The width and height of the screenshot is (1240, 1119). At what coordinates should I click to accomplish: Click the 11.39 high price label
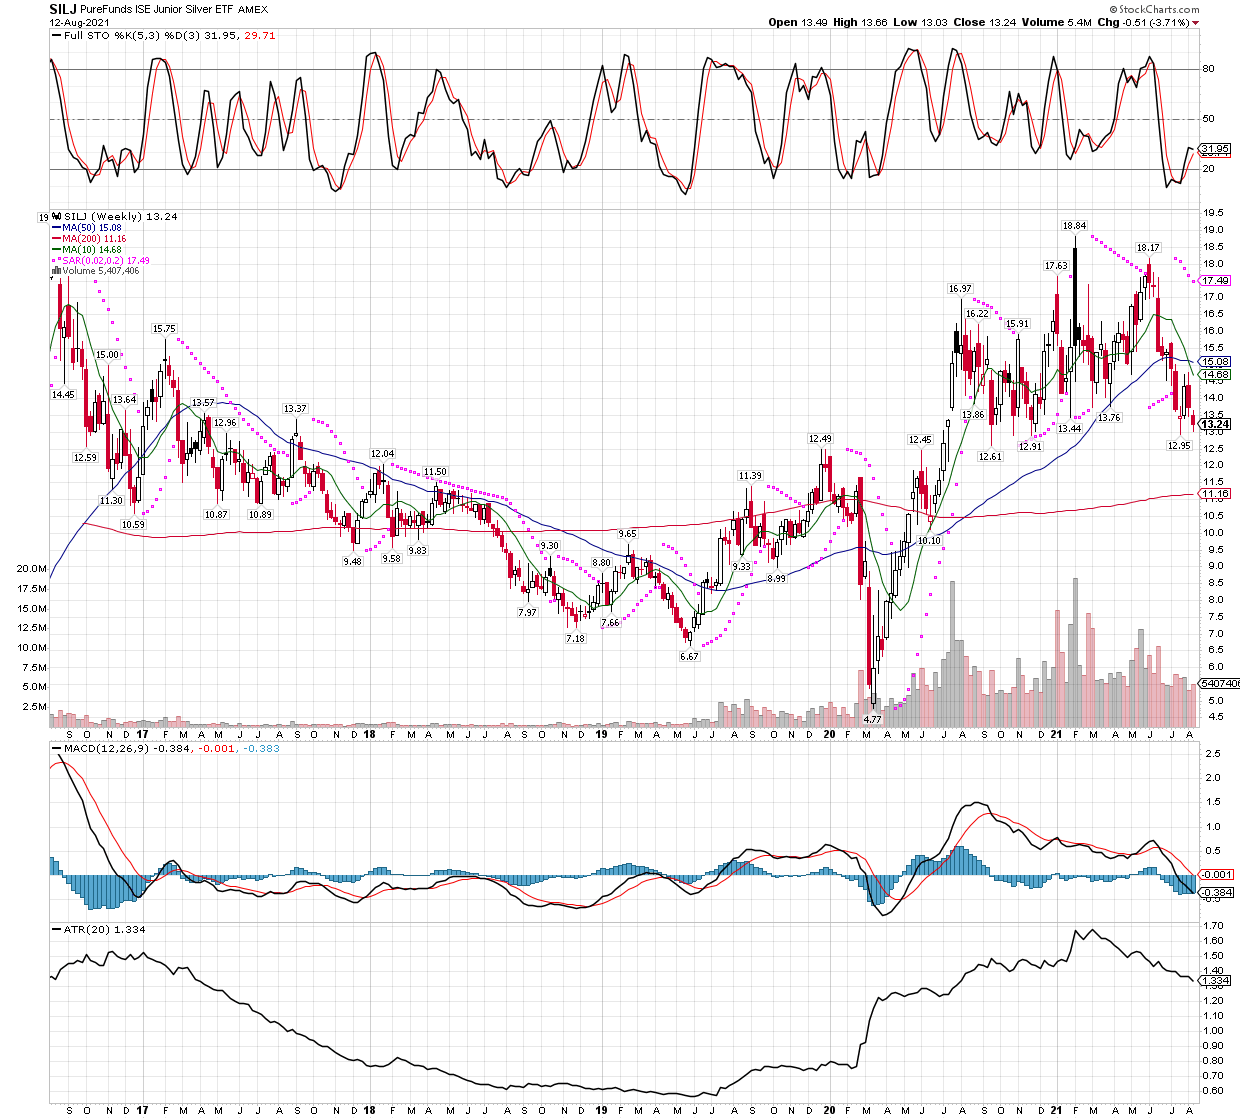[750, 476]
